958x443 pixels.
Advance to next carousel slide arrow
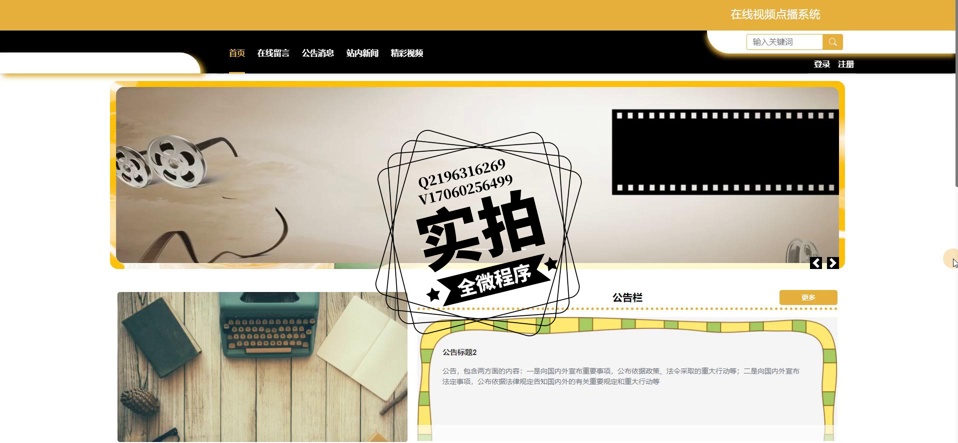832,263
